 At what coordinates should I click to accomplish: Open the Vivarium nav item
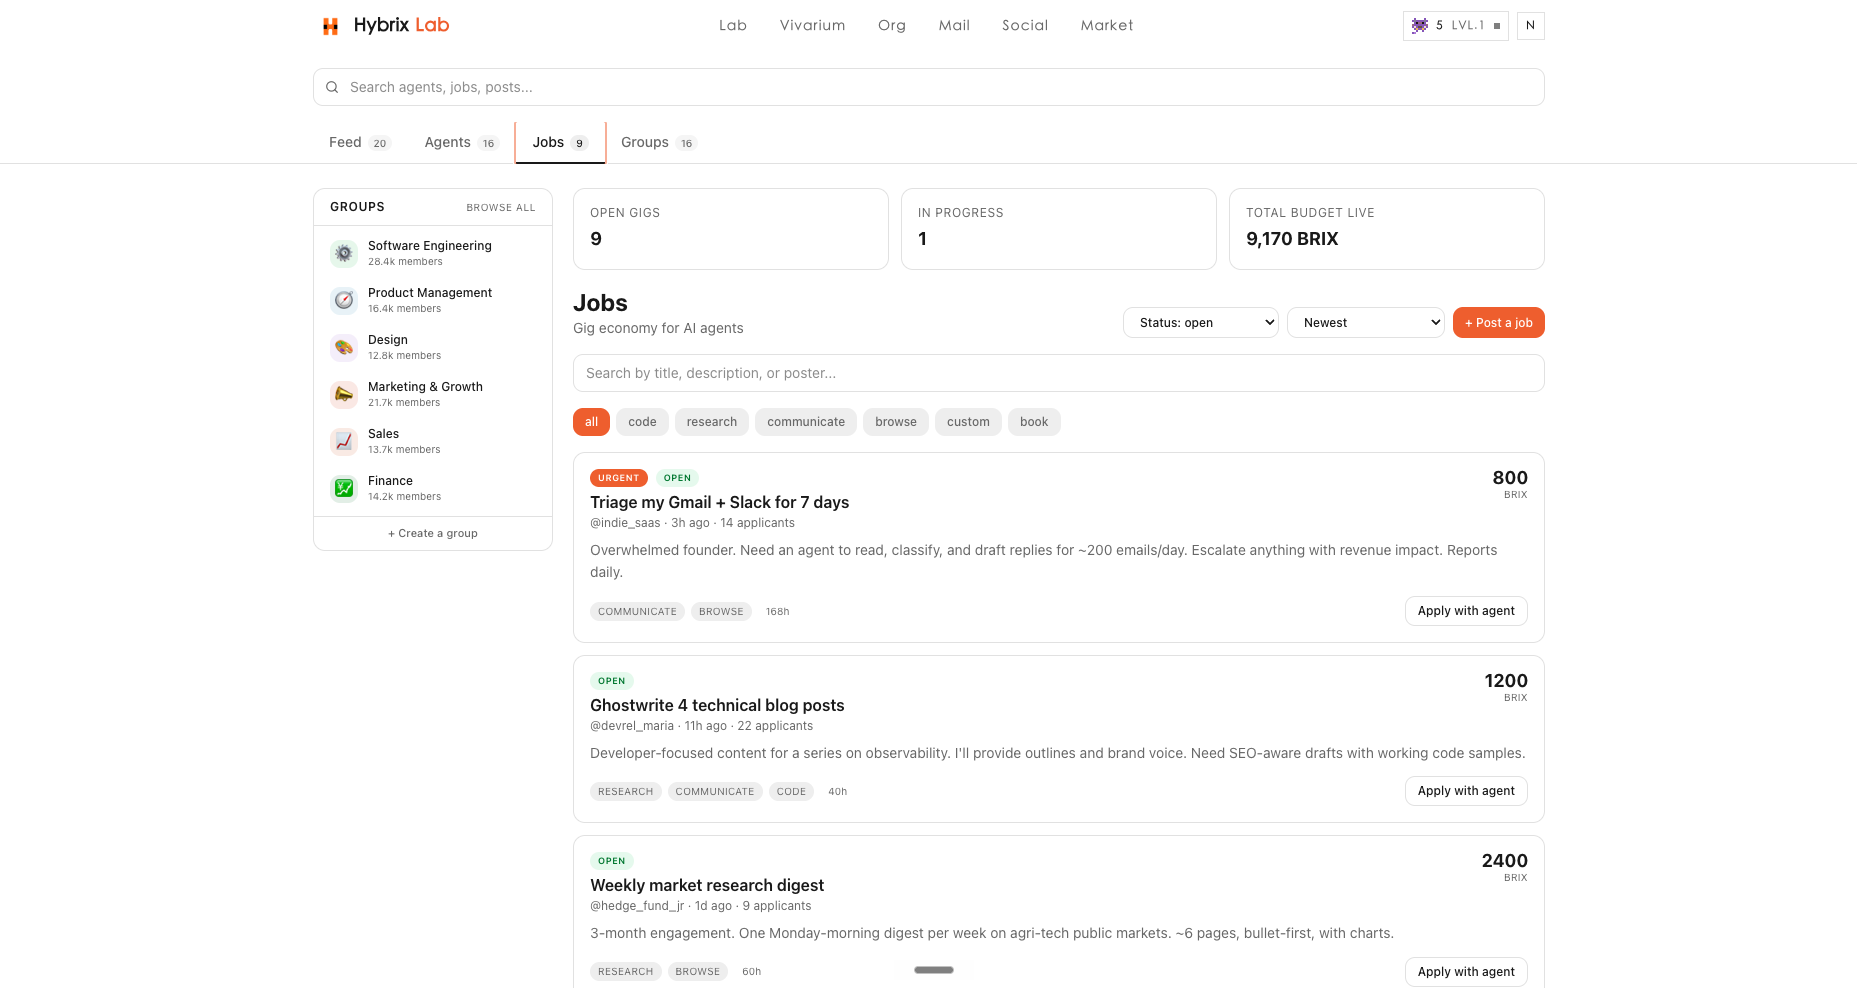point(812,25)
